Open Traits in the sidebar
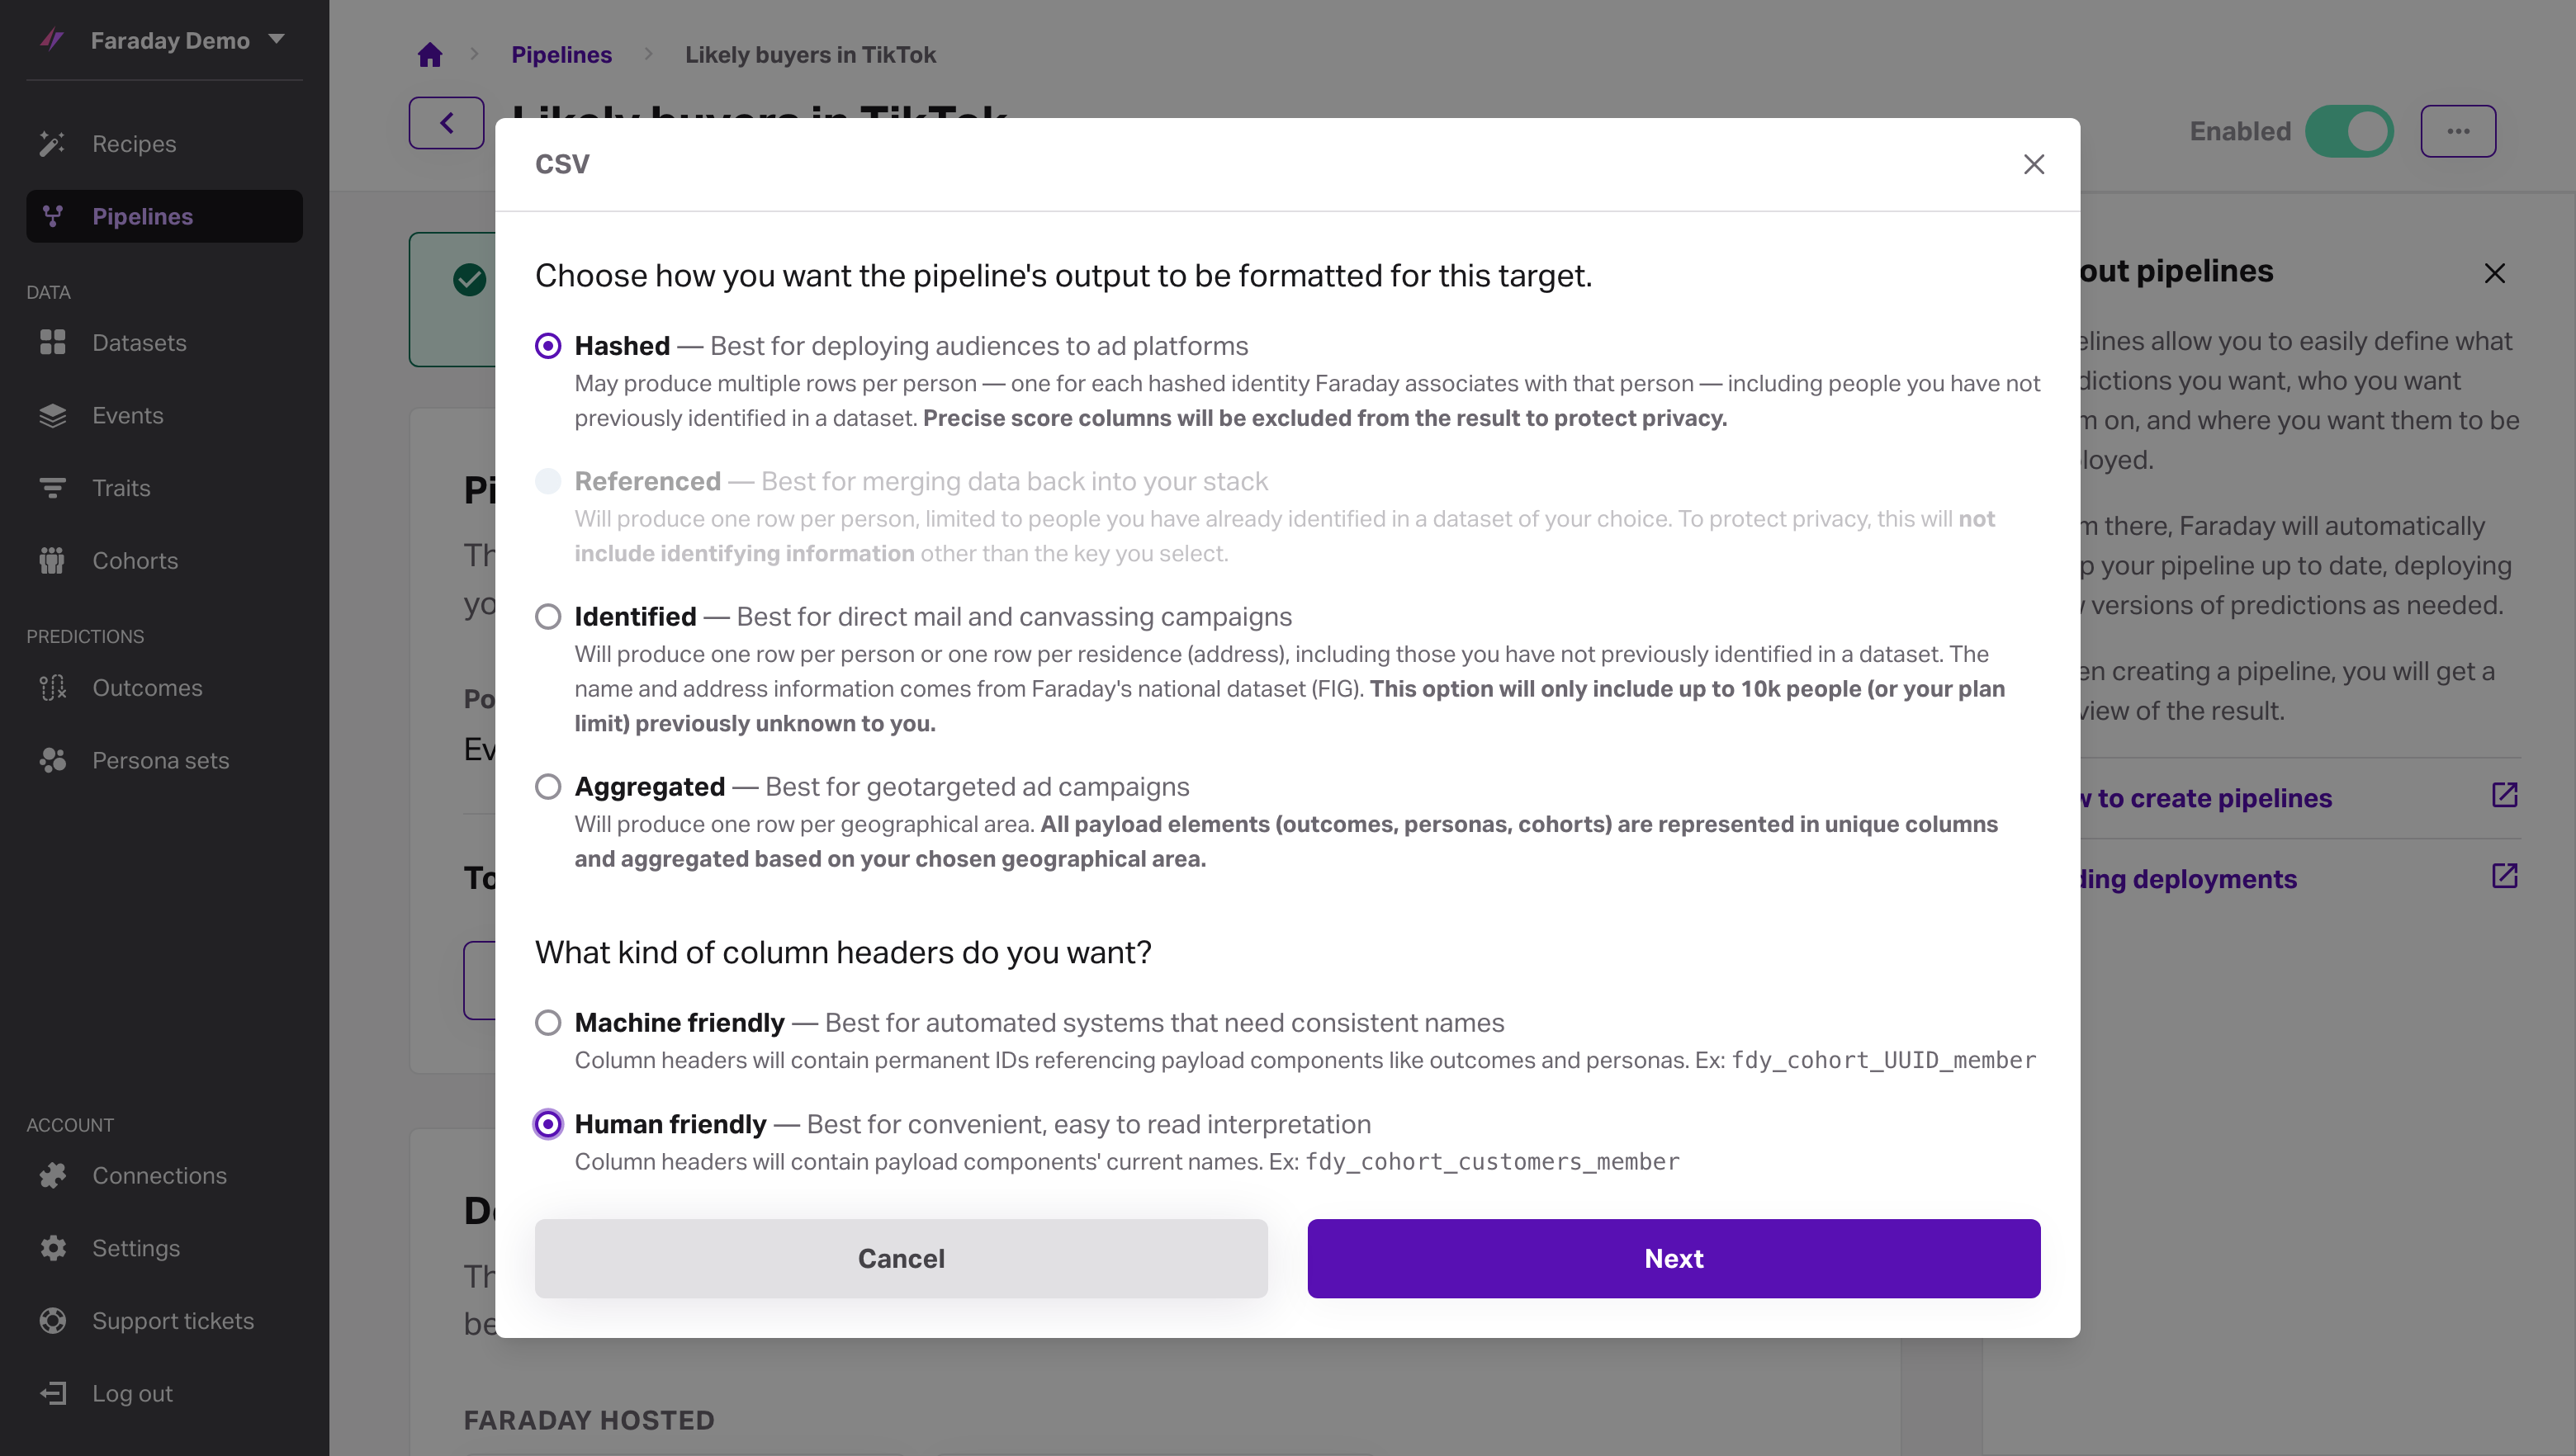2576x1456 pixels. pos(164,488)
